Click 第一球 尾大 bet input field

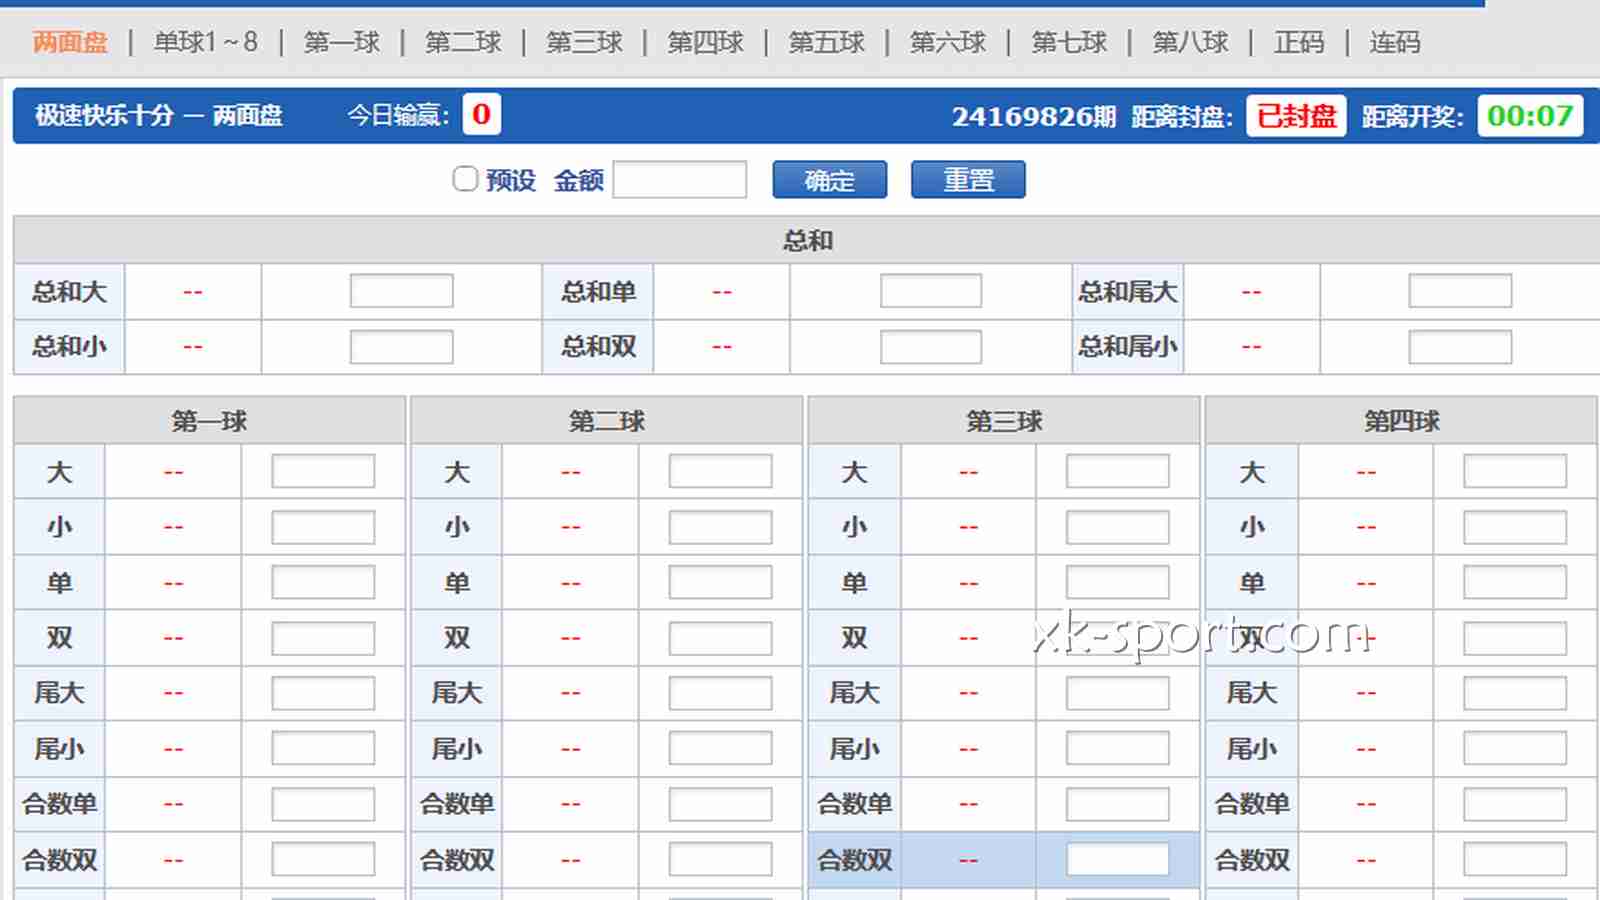pyautogui.click(x=323, y=693)
